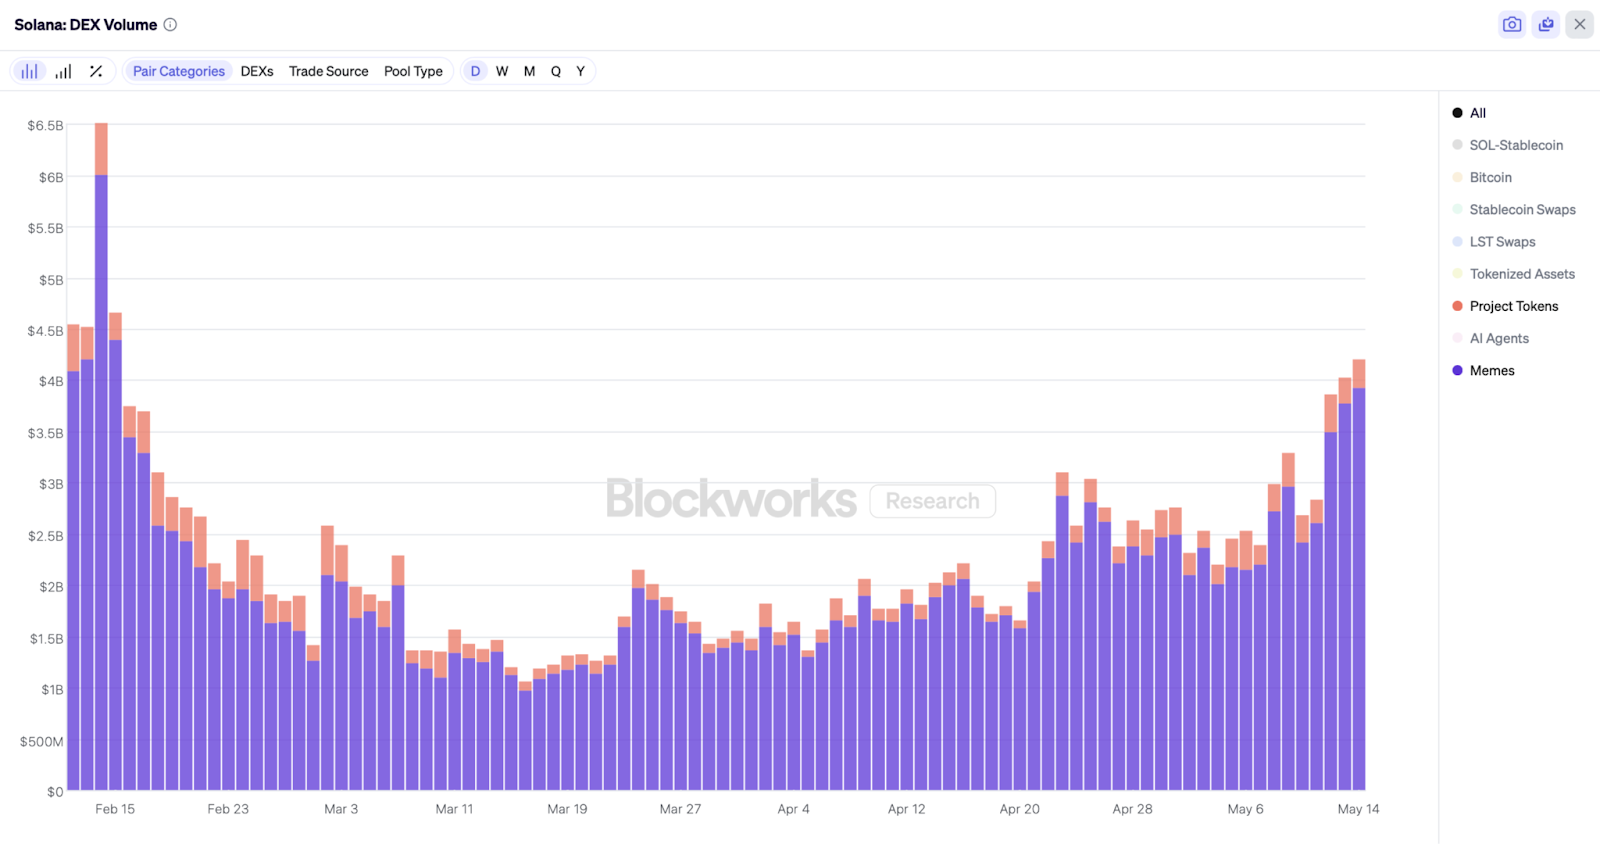Click the Feb 15 x-axis label
This screenshot has height=844, width=1600.
point(115,809)
